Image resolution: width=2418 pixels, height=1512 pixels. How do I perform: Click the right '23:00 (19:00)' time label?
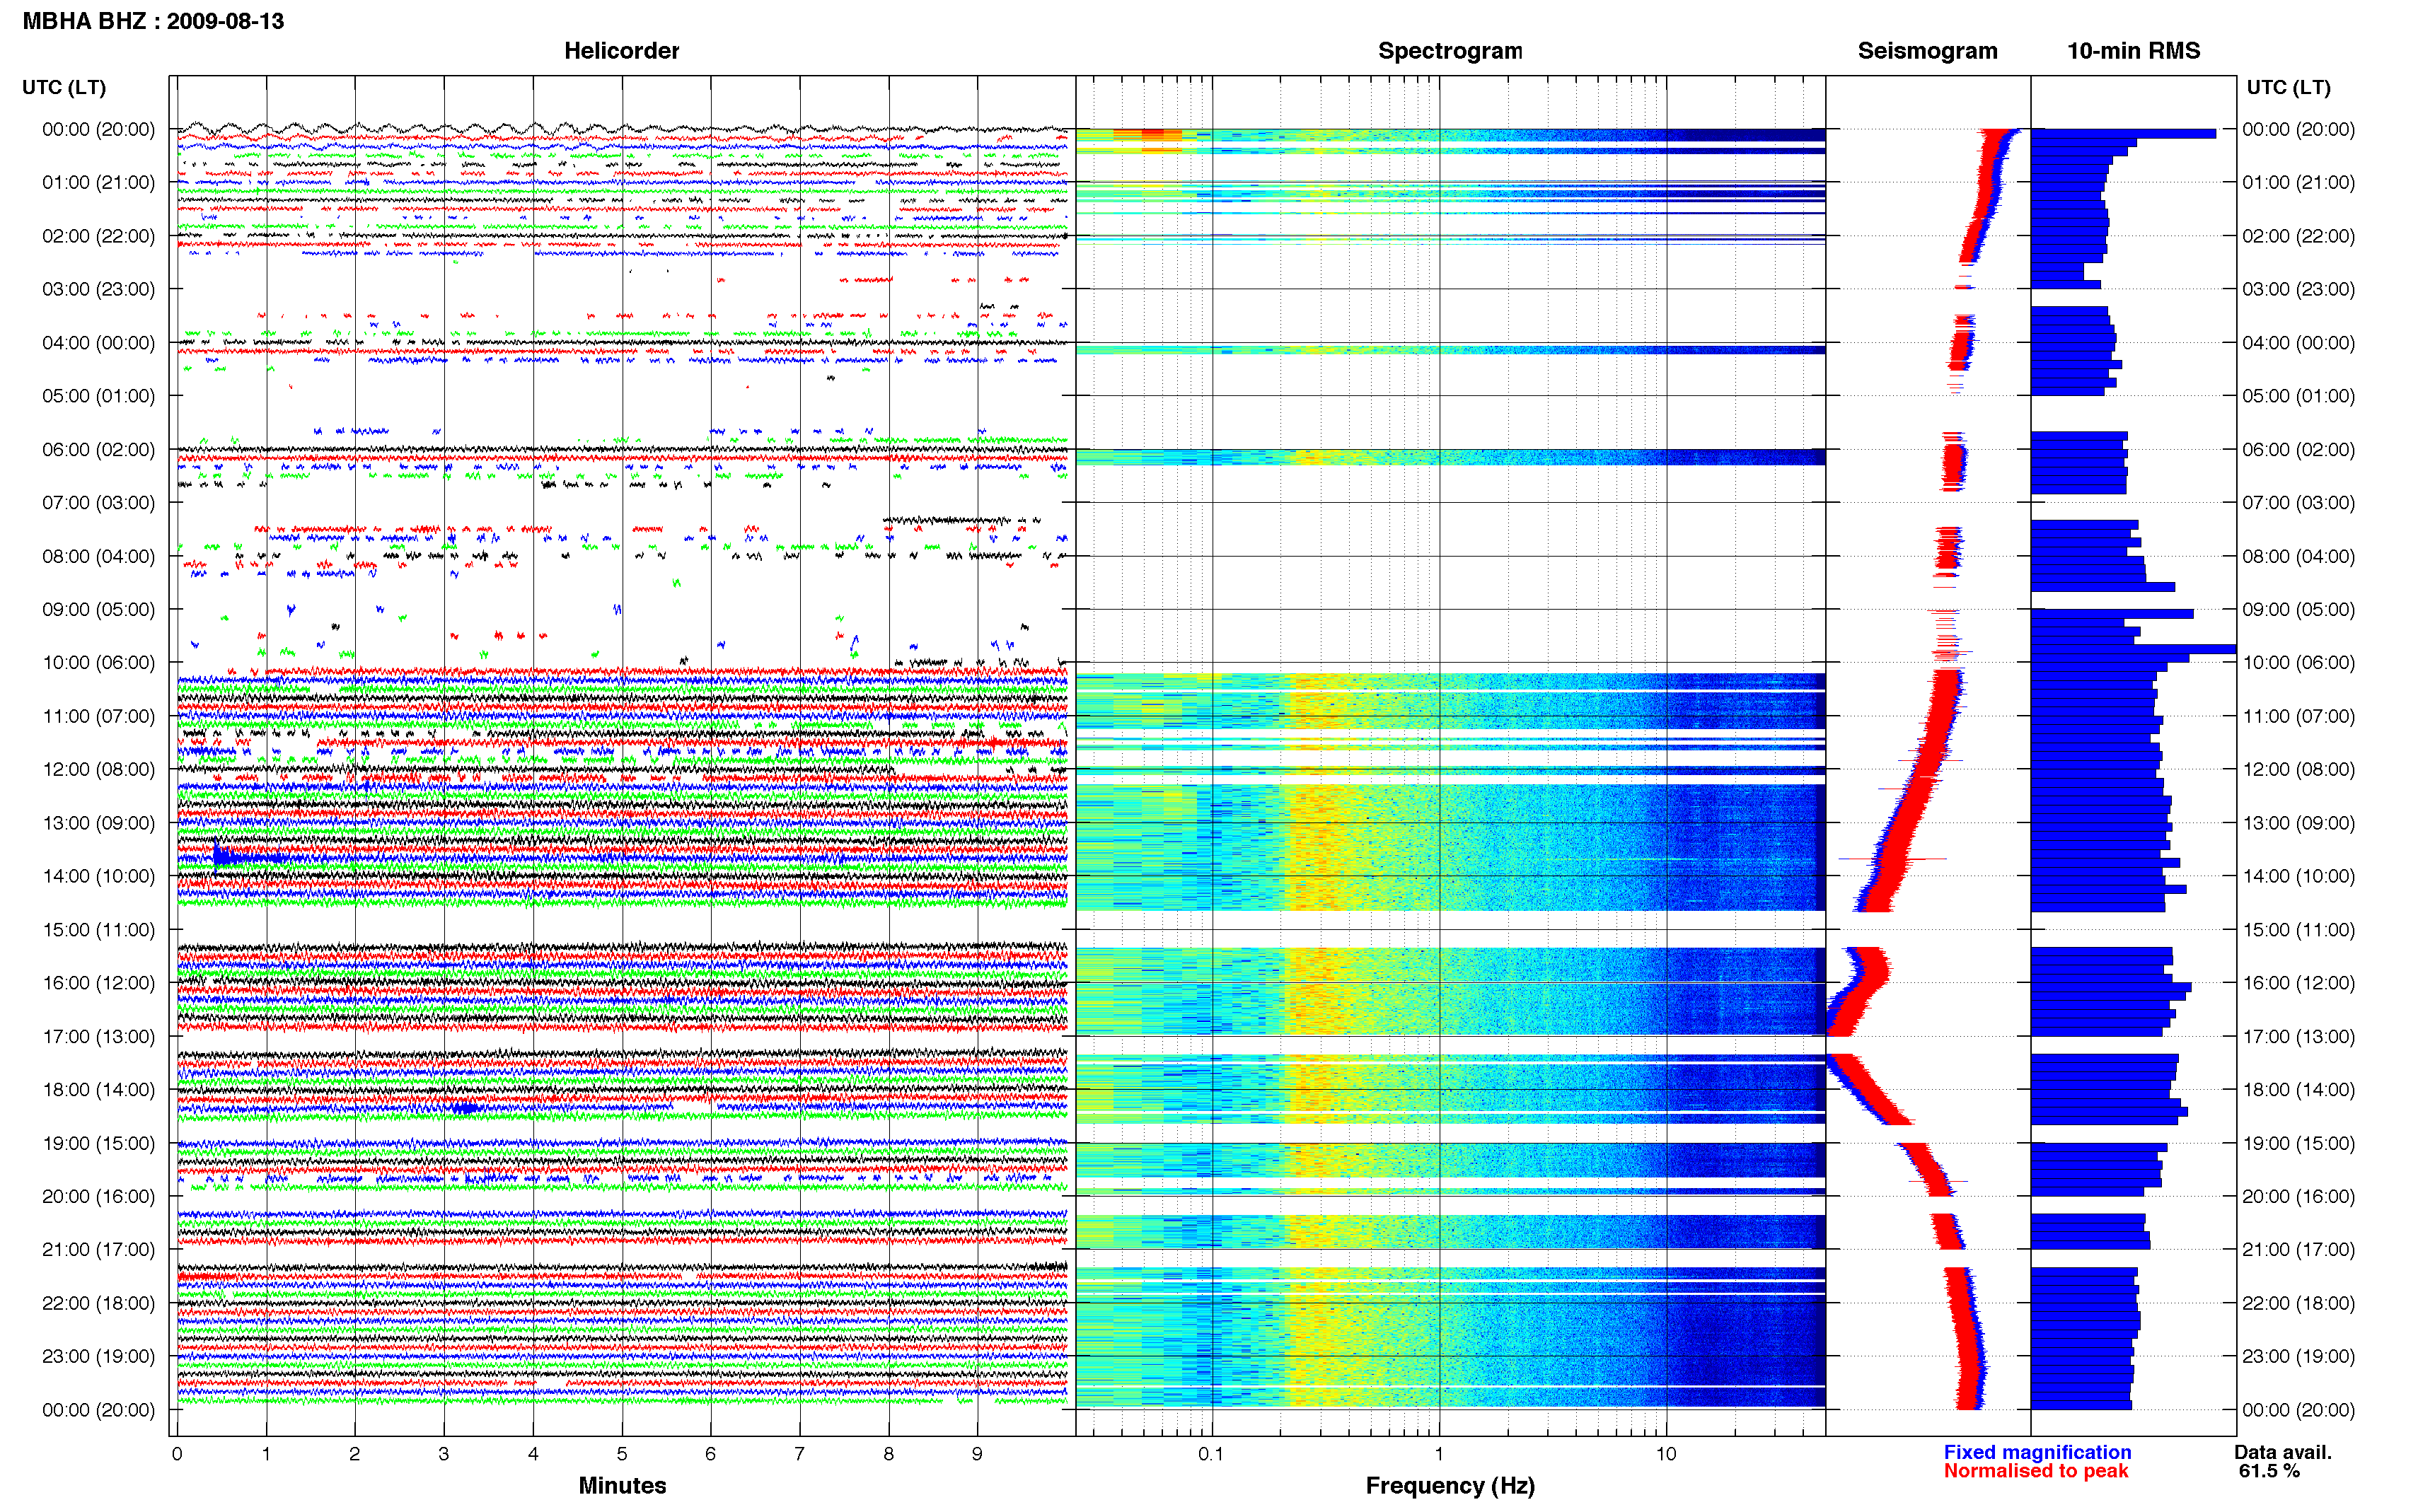coord(2298,1356)
